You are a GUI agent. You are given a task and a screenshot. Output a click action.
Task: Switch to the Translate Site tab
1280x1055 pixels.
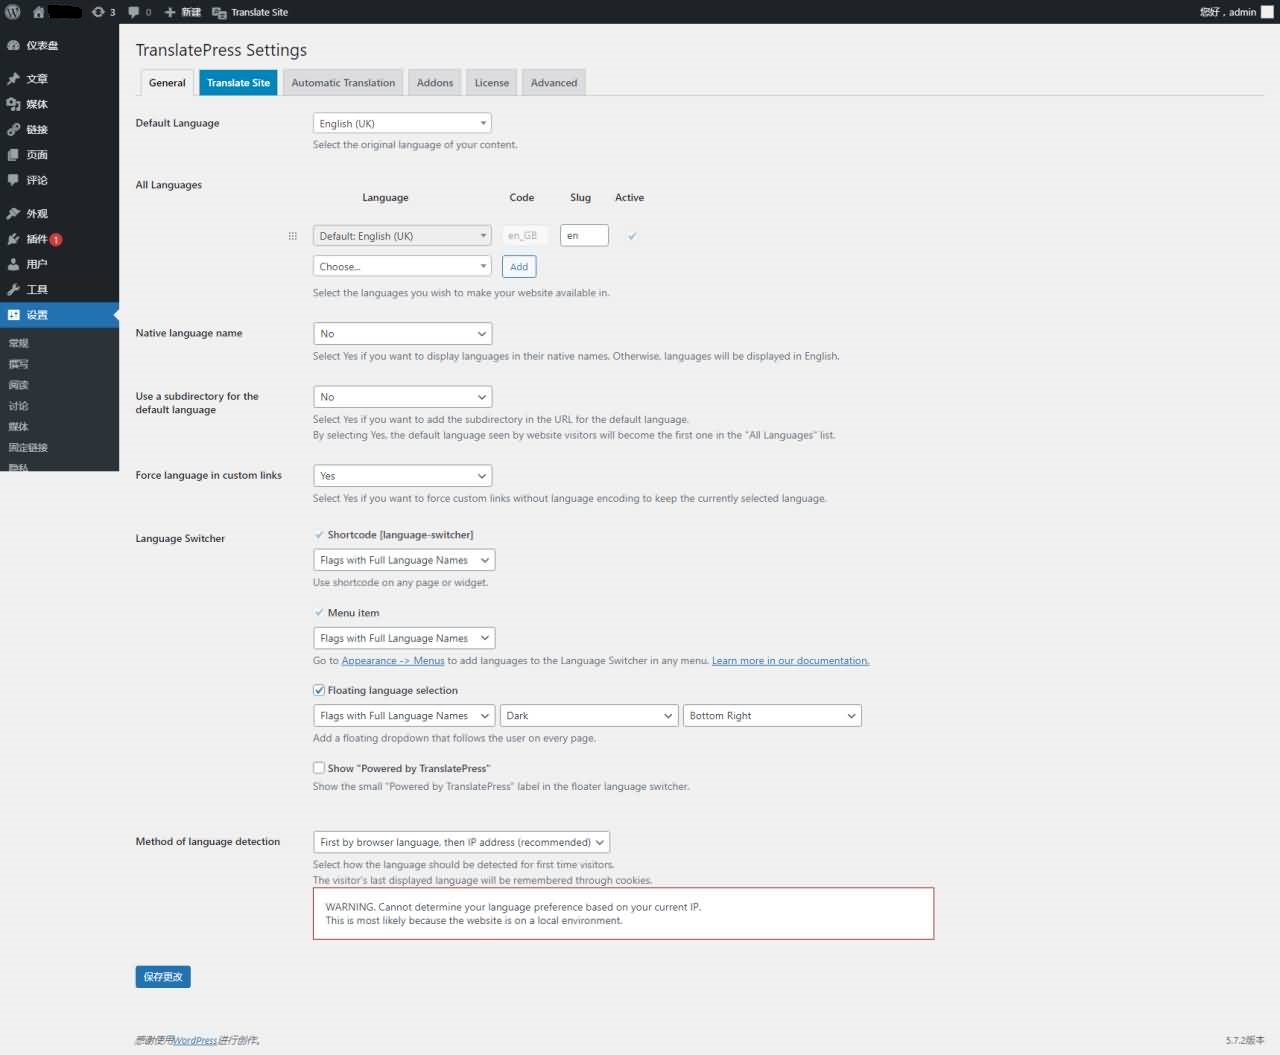pos(239,83)
